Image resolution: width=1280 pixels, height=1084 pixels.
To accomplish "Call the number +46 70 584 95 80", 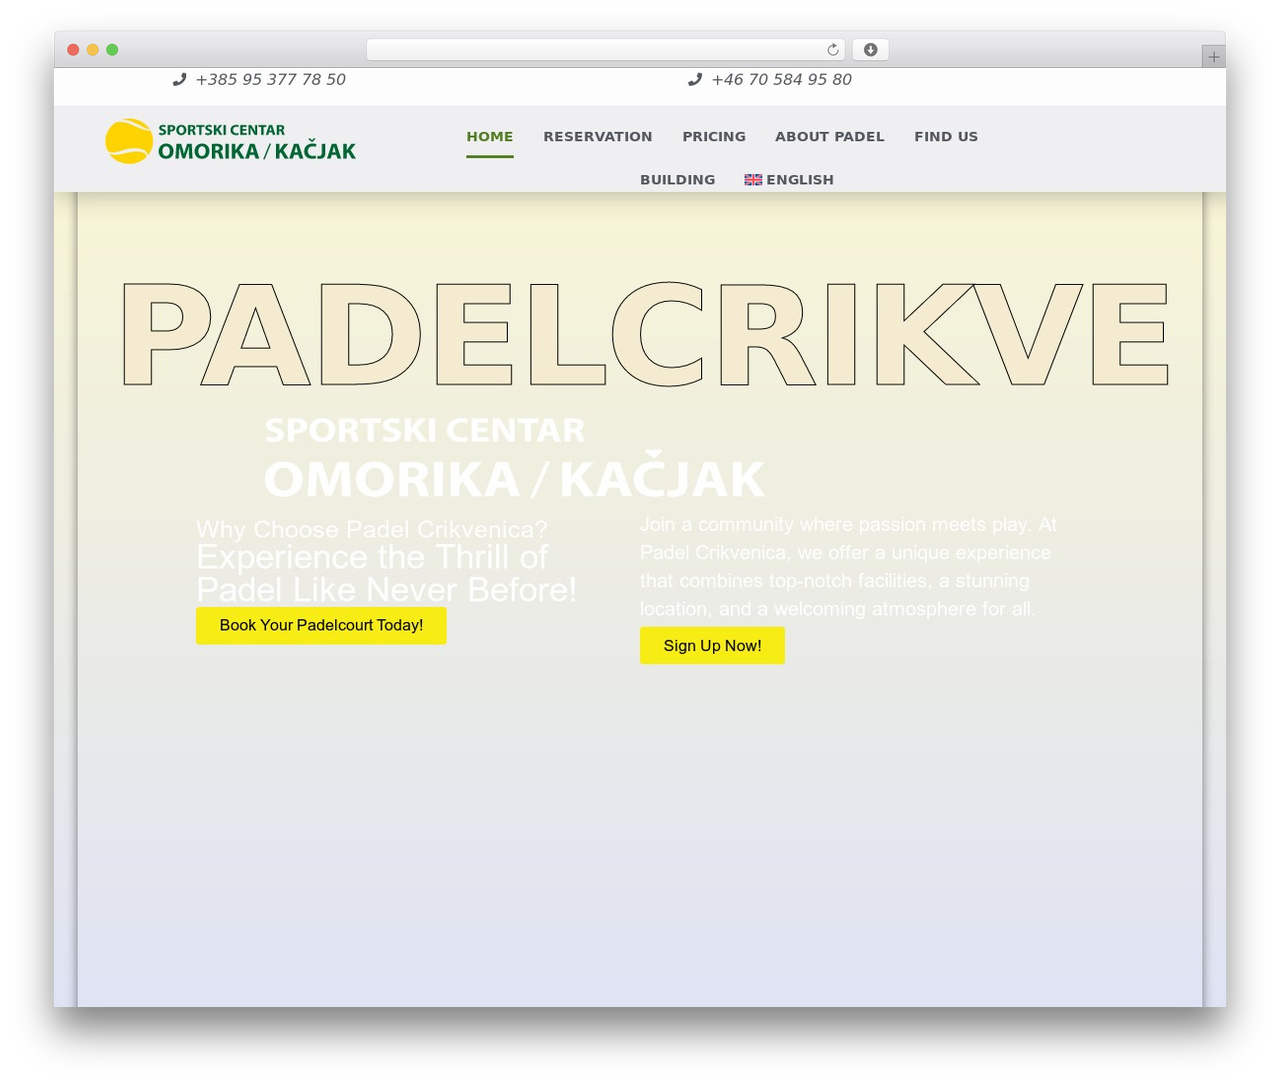I will (x=782, y=79).
